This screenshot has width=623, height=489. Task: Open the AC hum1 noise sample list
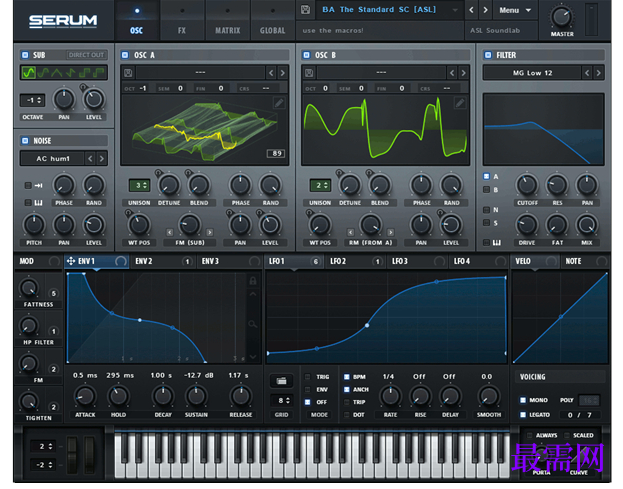[52, 158]
